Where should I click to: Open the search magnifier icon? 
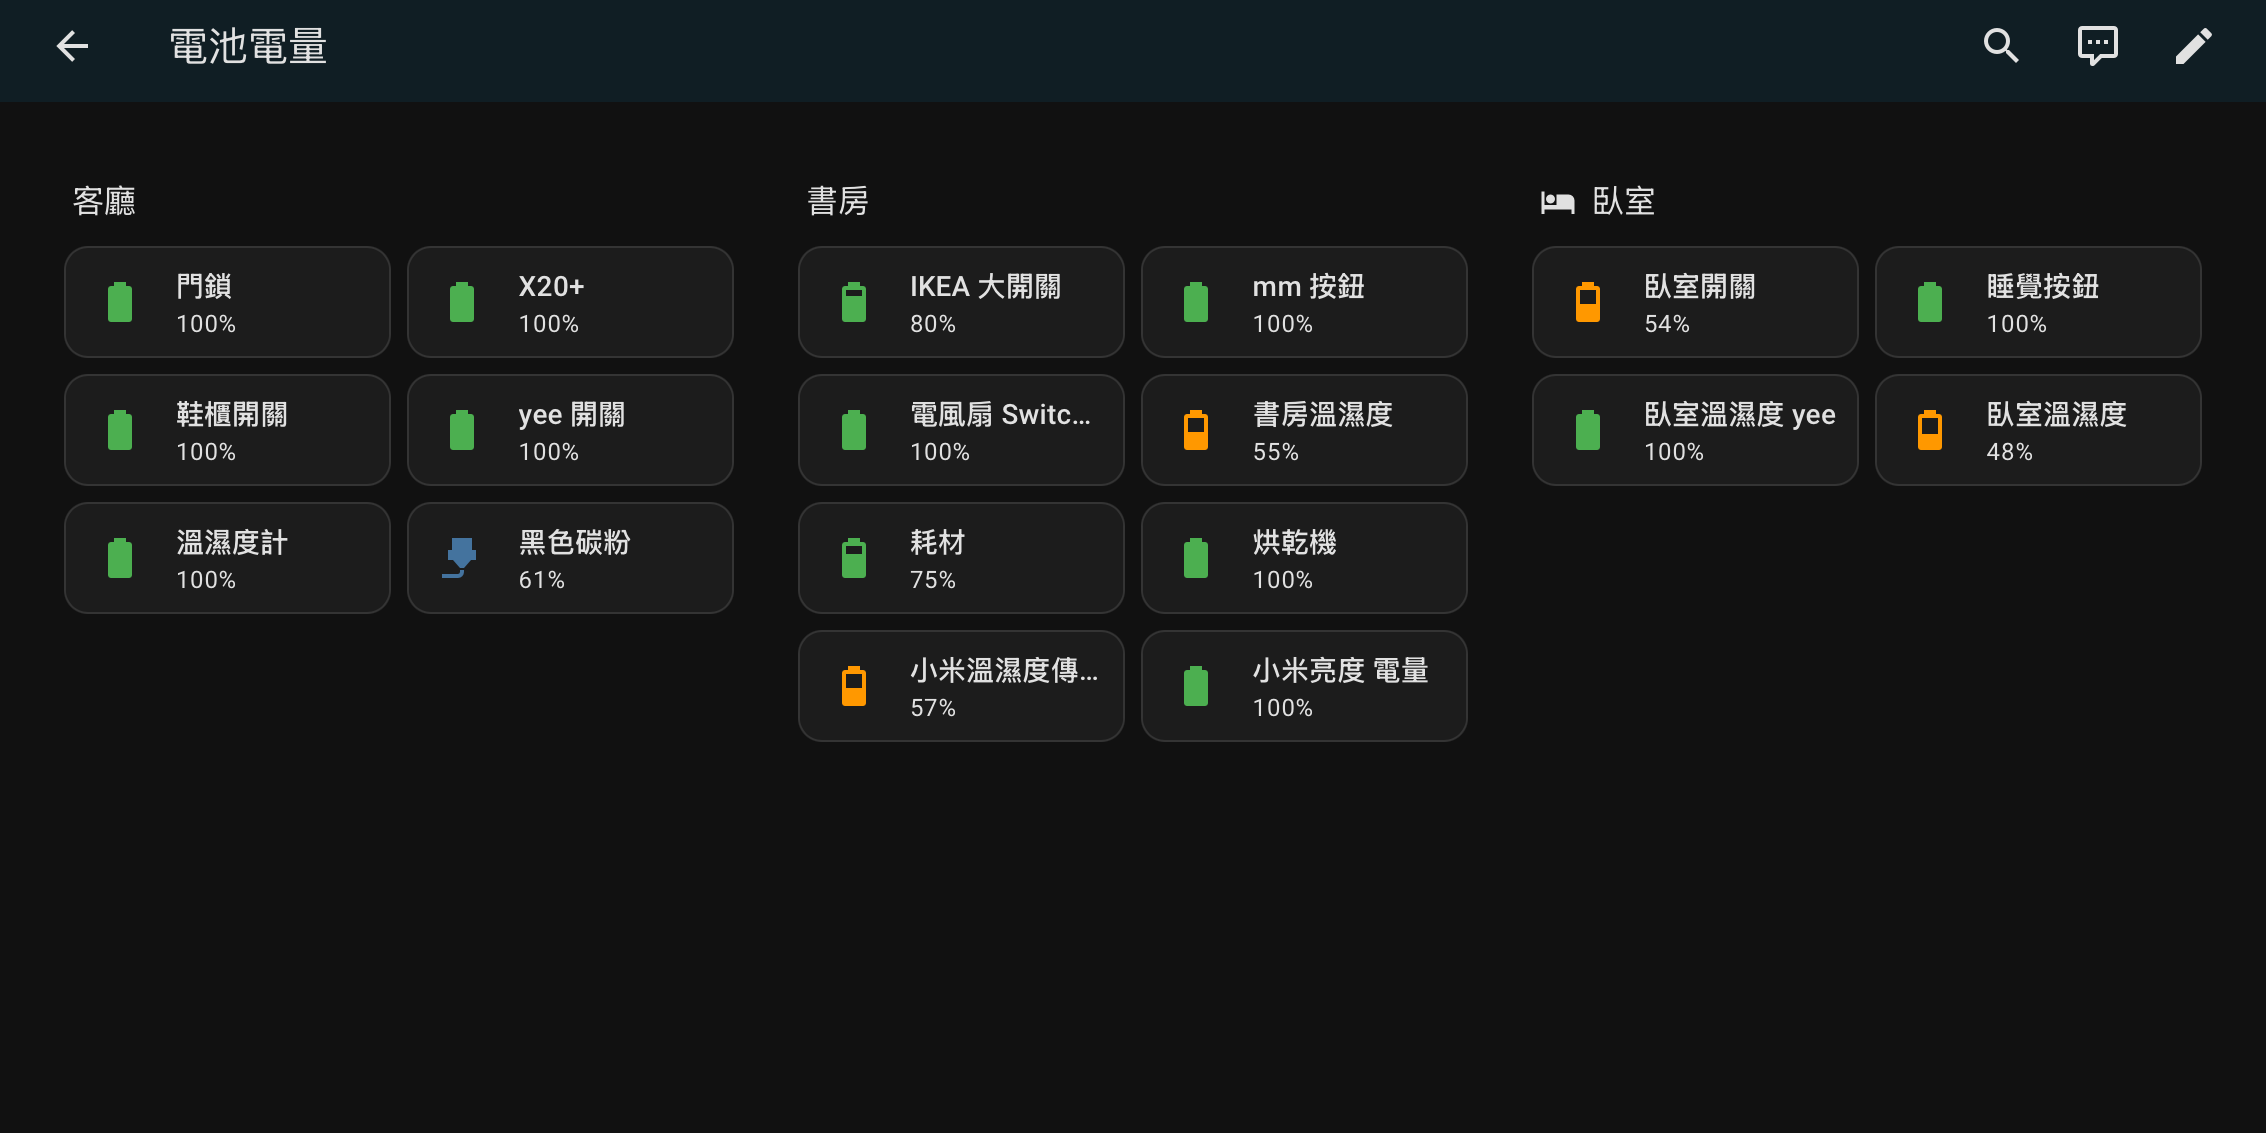[x=2001, y=46]
